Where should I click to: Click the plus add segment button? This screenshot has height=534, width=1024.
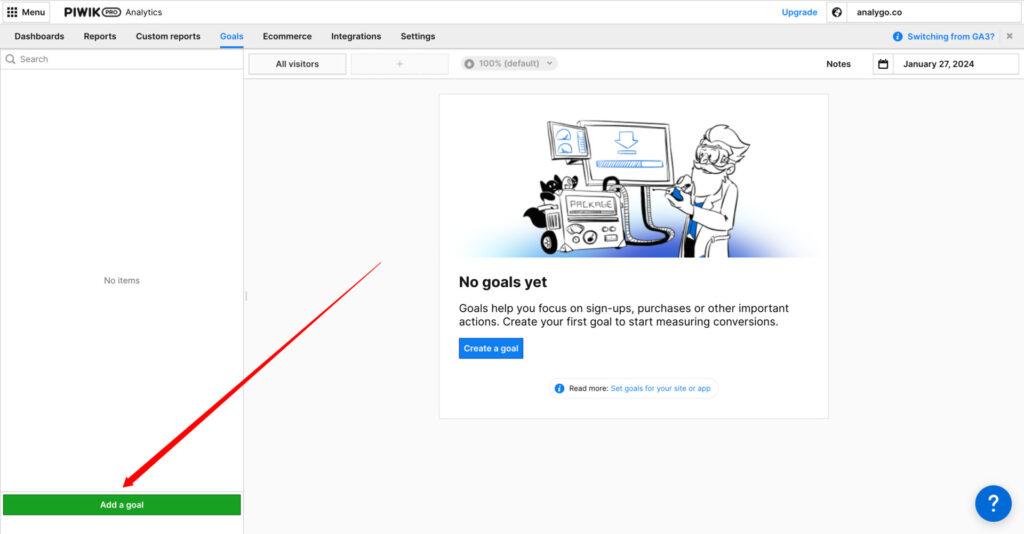click(x=399, y=64)
